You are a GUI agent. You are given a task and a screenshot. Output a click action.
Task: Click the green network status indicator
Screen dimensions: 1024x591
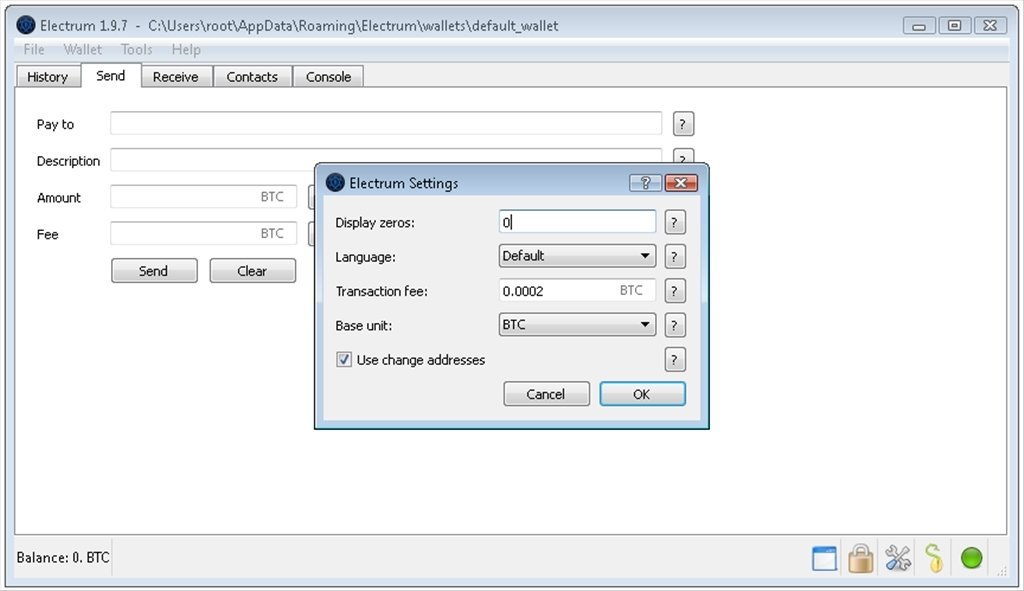point(972,558)
